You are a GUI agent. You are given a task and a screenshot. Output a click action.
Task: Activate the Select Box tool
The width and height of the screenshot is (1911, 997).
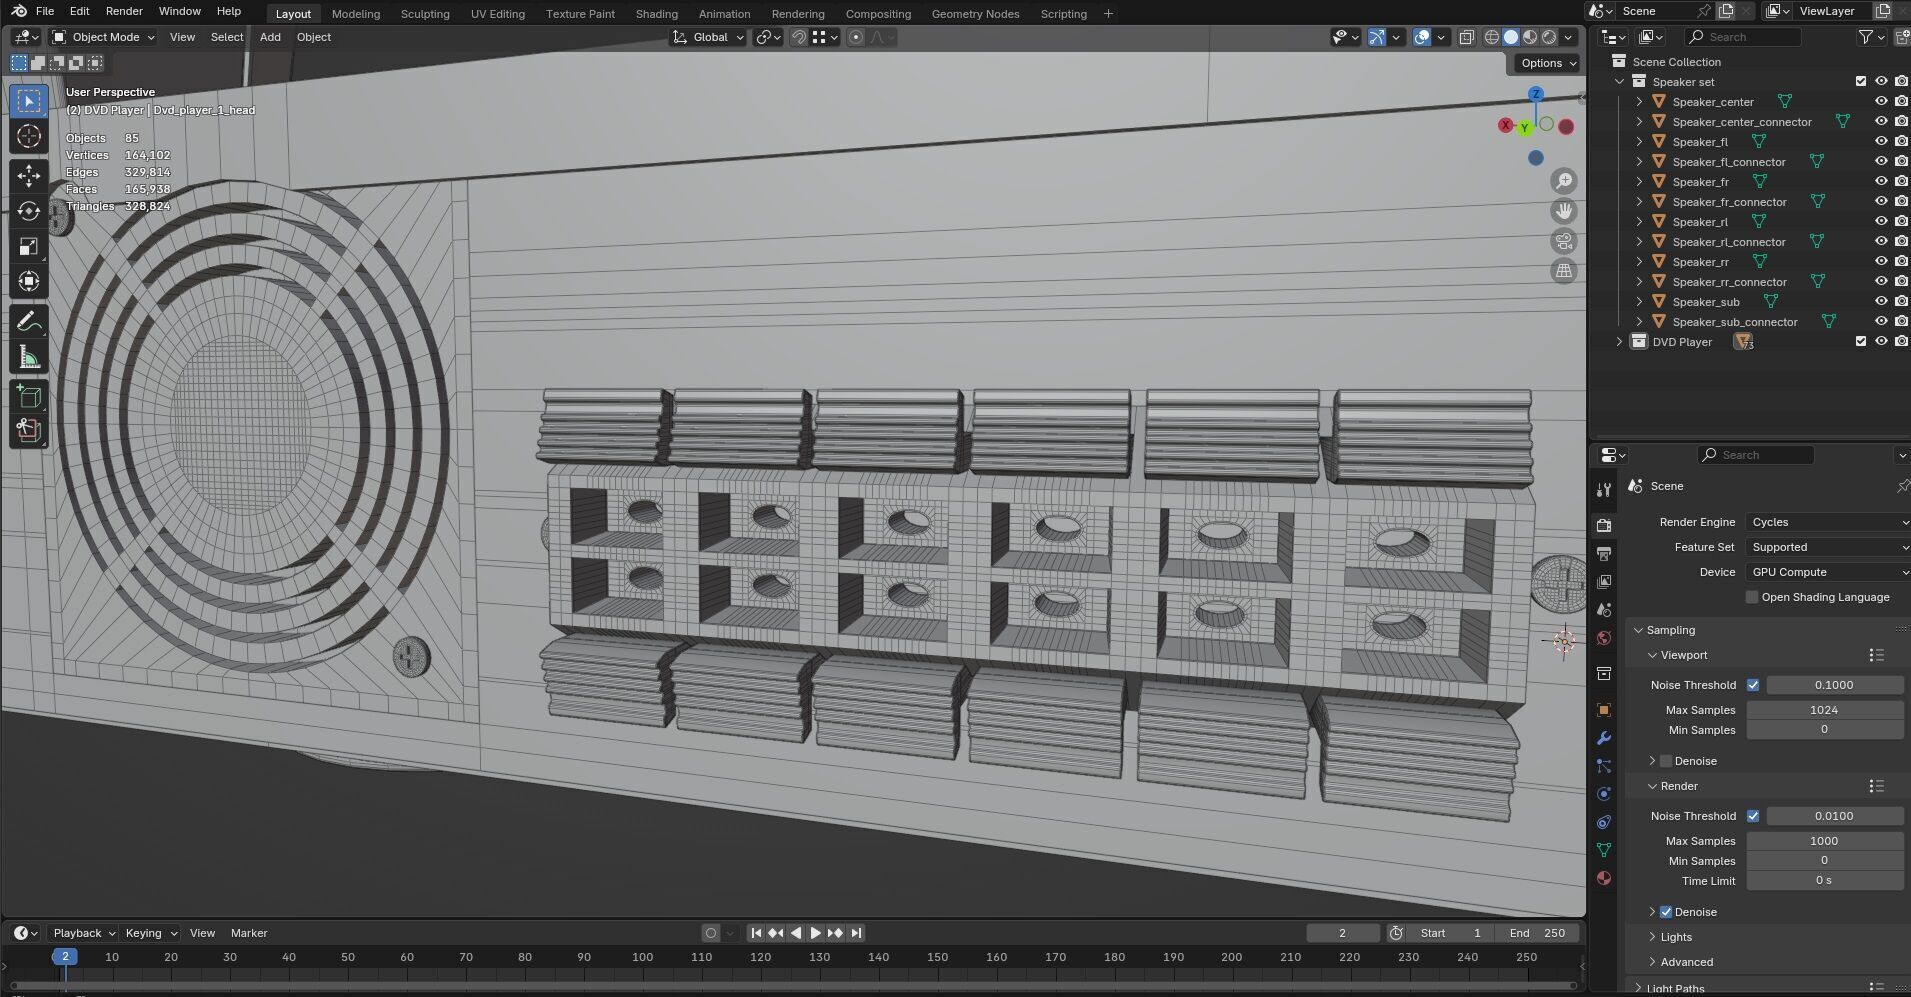pyautogui.click(x=29, y=101)
